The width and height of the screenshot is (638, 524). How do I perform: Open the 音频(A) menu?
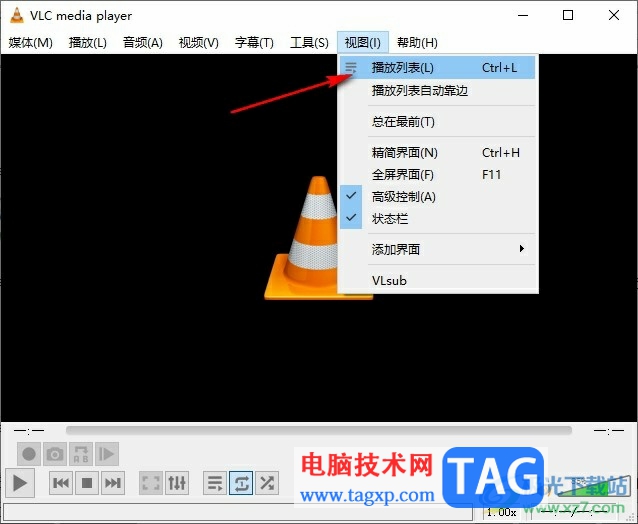143,42
